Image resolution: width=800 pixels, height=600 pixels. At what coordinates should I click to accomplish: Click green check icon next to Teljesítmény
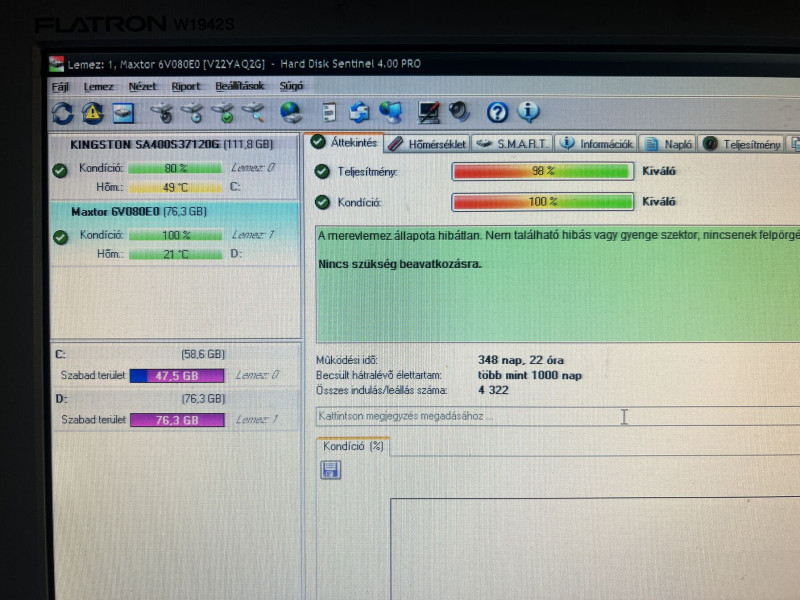coord(322,172)
